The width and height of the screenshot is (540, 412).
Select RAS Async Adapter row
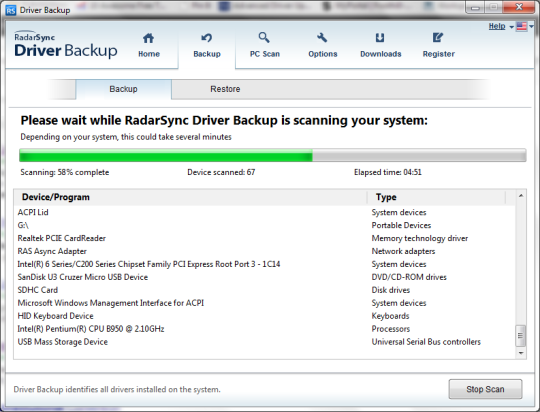(264, 251)
